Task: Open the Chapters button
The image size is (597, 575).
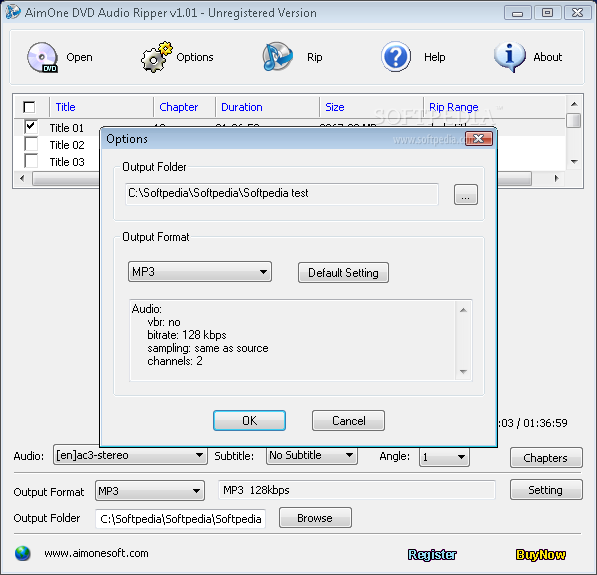Action: point(546,458)
